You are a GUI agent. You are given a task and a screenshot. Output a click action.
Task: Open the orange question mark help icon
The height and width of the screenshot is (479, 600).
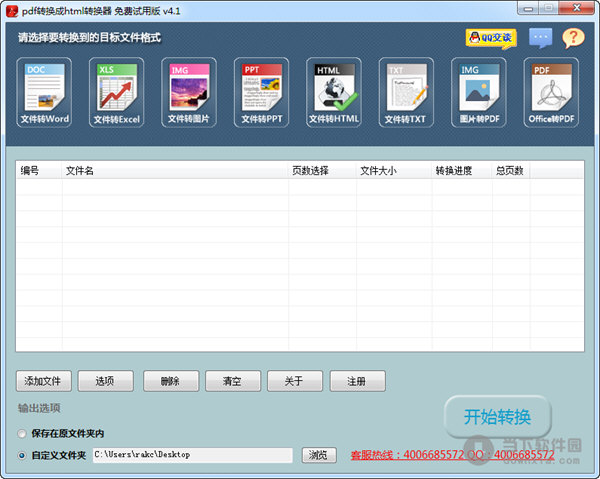click(x=573, y=38)
